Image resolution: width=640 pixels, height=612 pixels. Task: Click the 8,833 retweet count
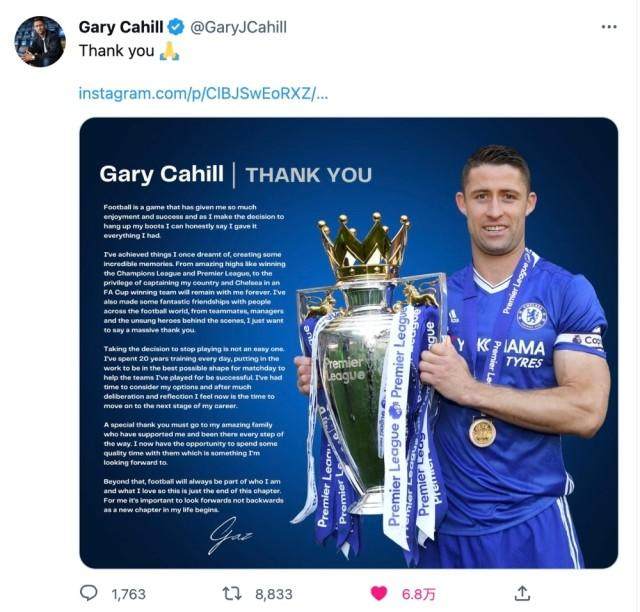pos(274,594)
